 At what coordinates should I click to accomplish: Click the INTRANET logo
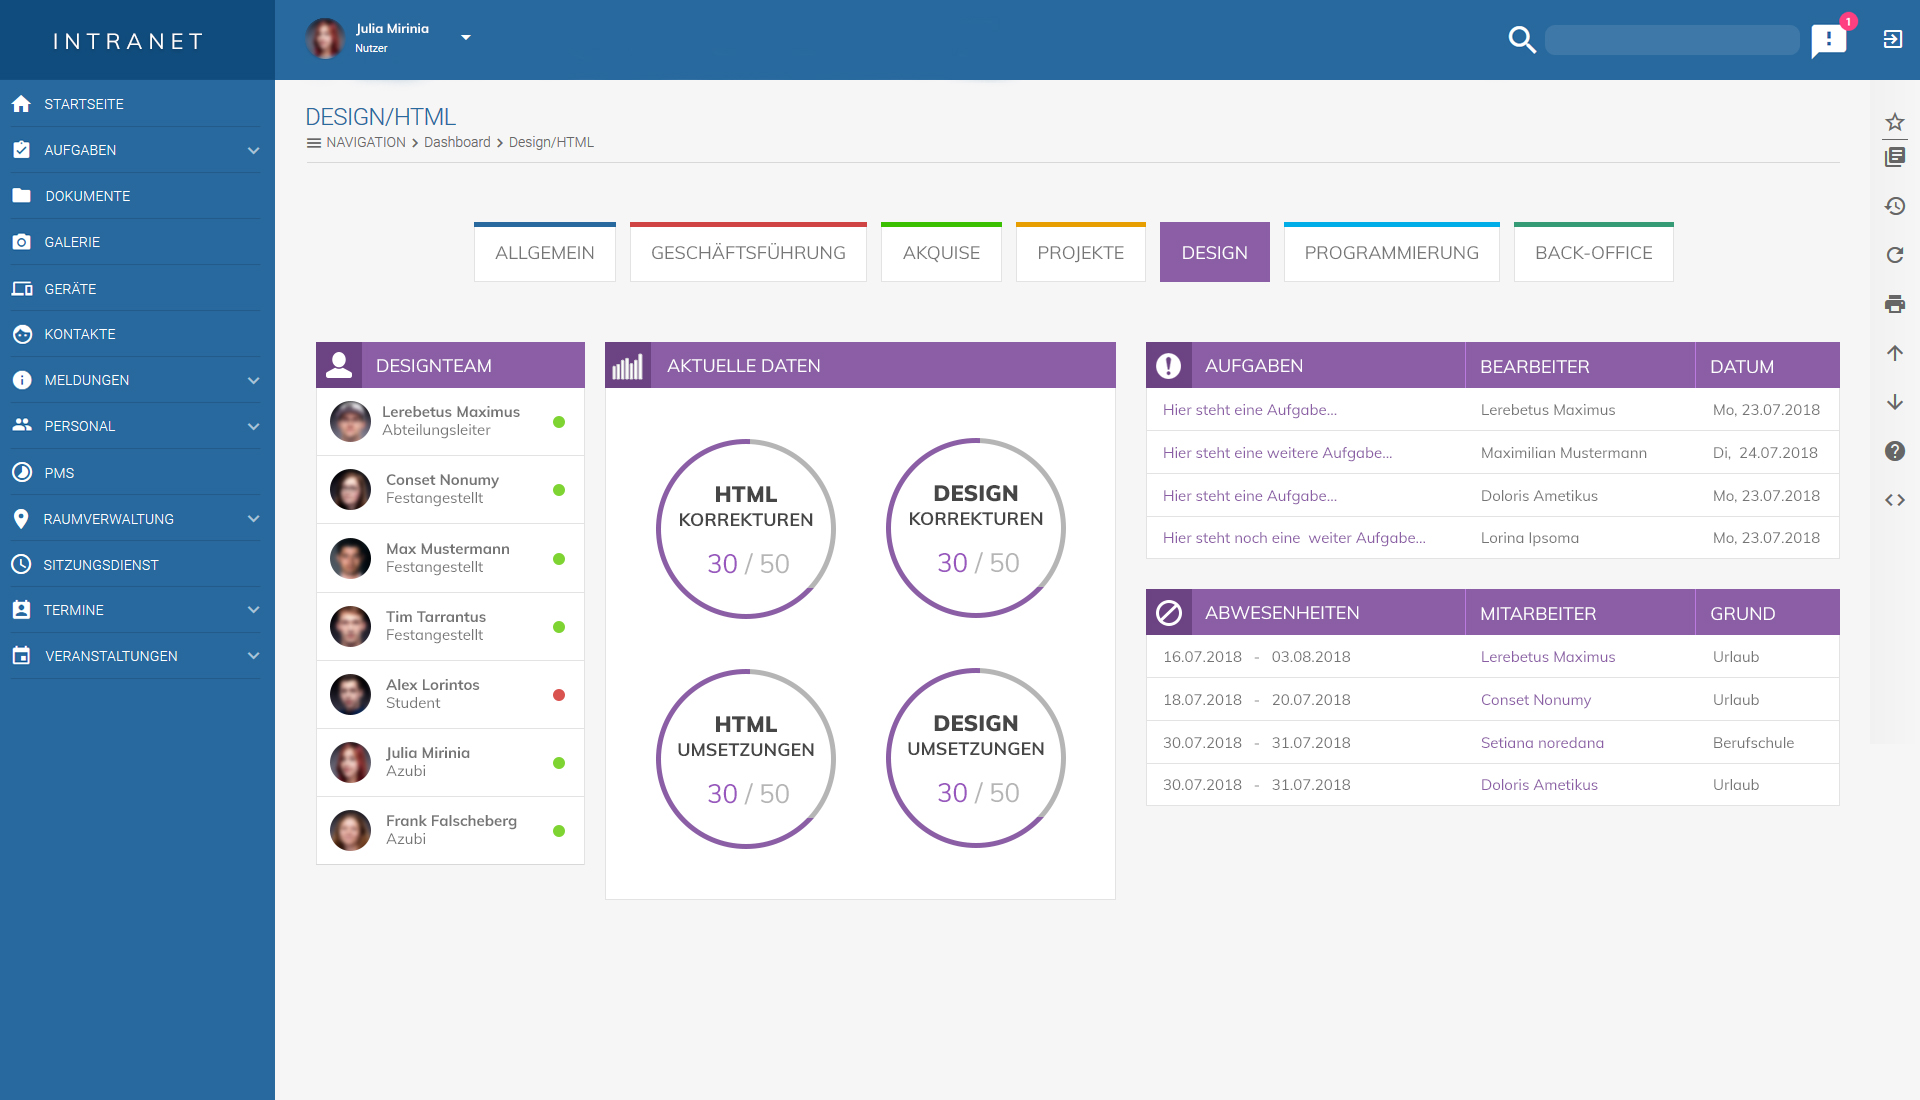(x=129, y=41)
